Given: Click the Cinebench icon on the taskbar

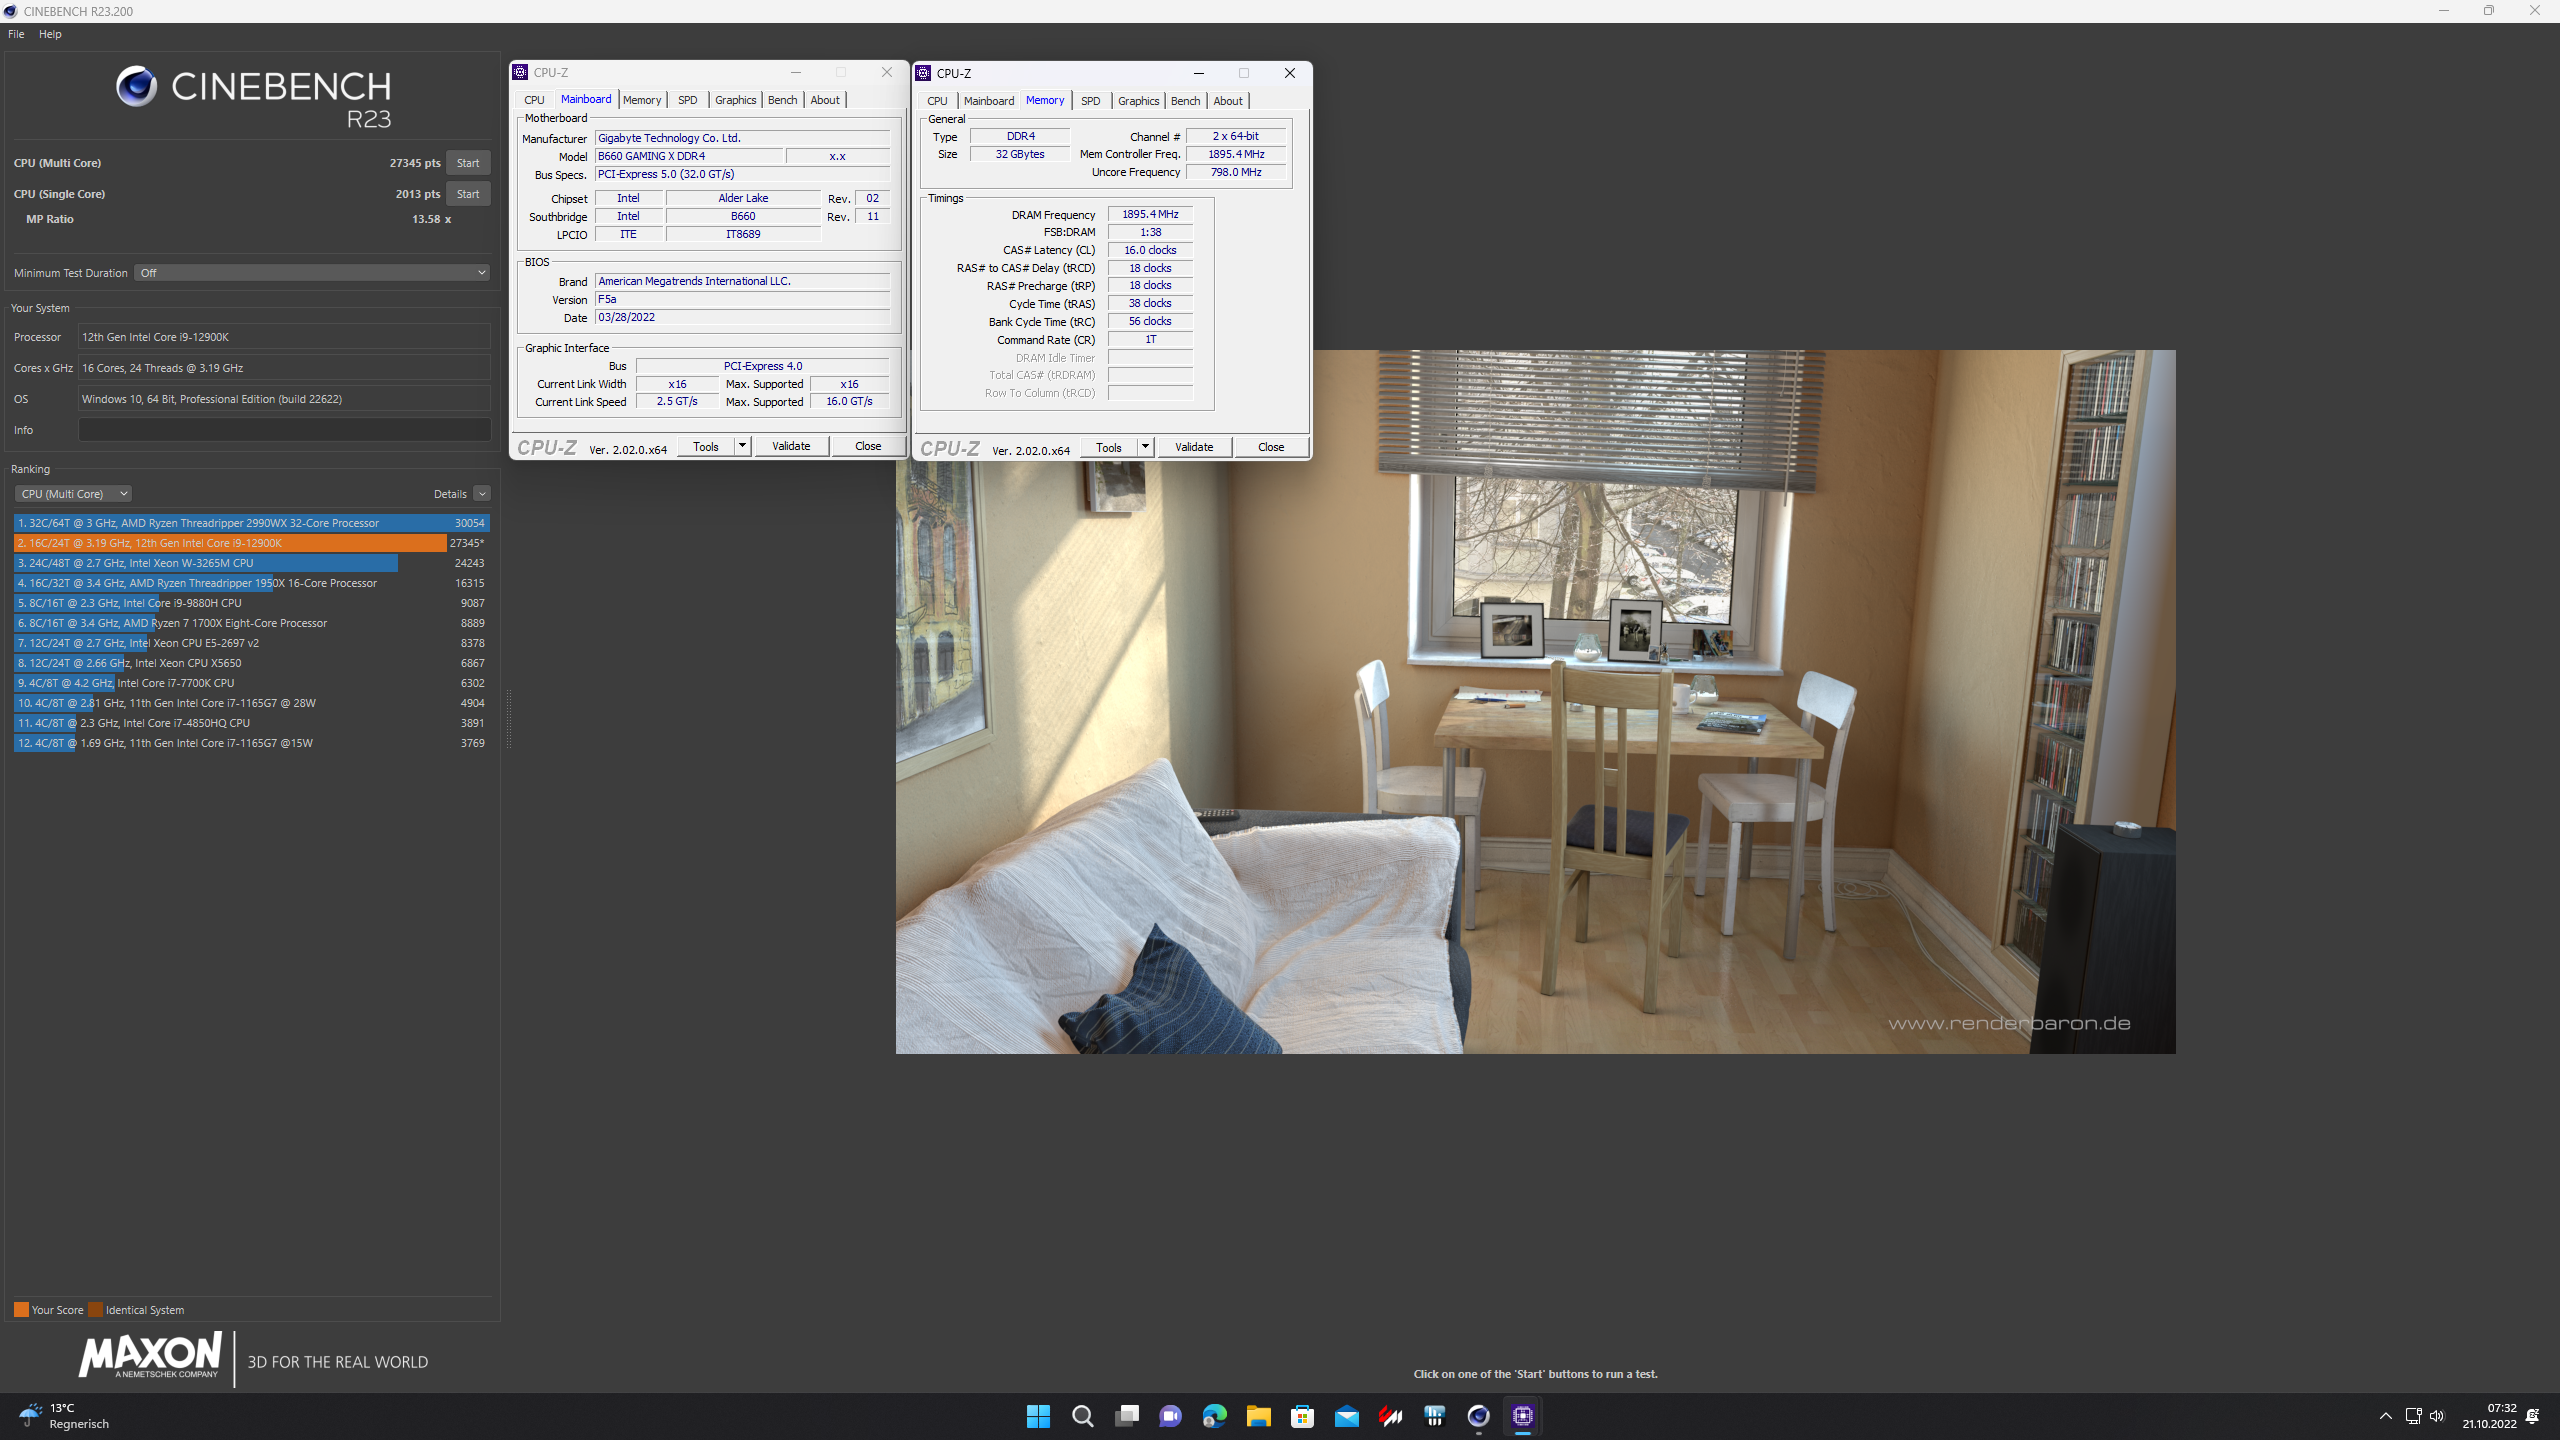Looking at the screenshot, I should click(1478, 1416).
